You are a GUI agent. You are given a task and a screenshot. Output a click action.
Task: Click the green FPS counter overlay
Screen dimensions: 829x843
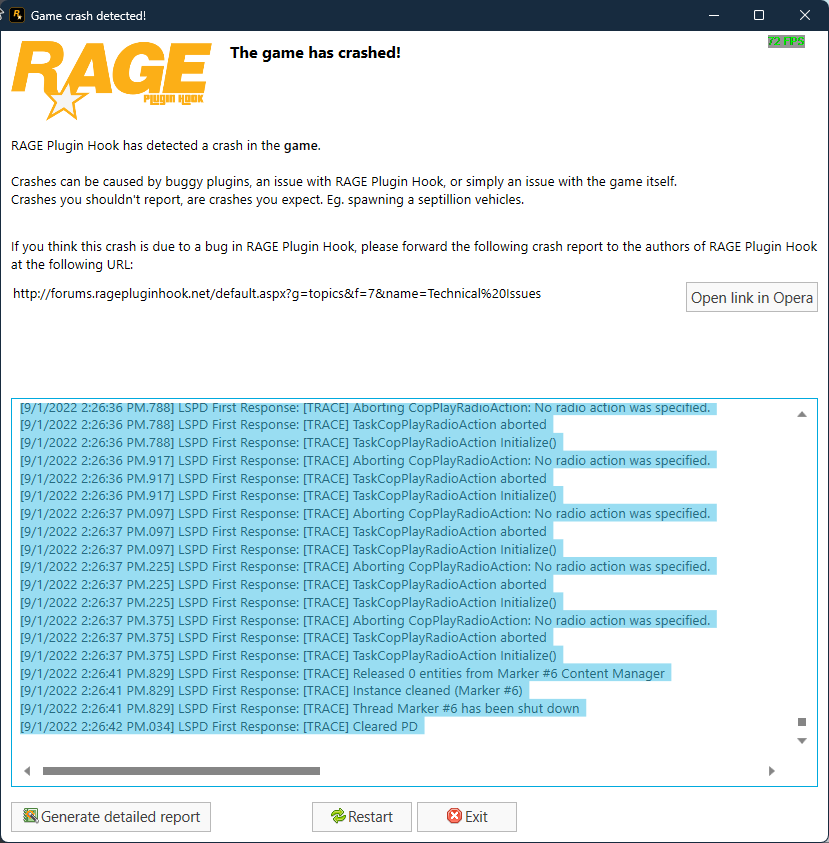pos(786,41)
